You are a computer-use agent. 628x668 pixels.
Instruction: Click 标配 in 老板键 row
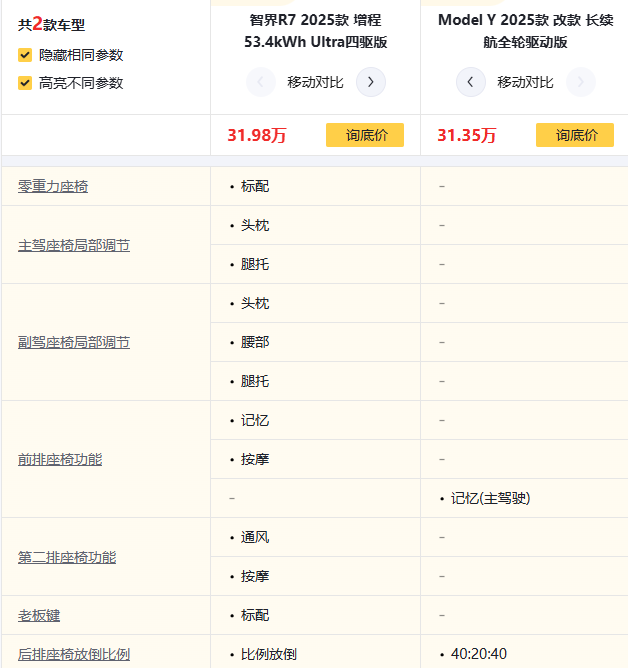click(x=255, y=615)
